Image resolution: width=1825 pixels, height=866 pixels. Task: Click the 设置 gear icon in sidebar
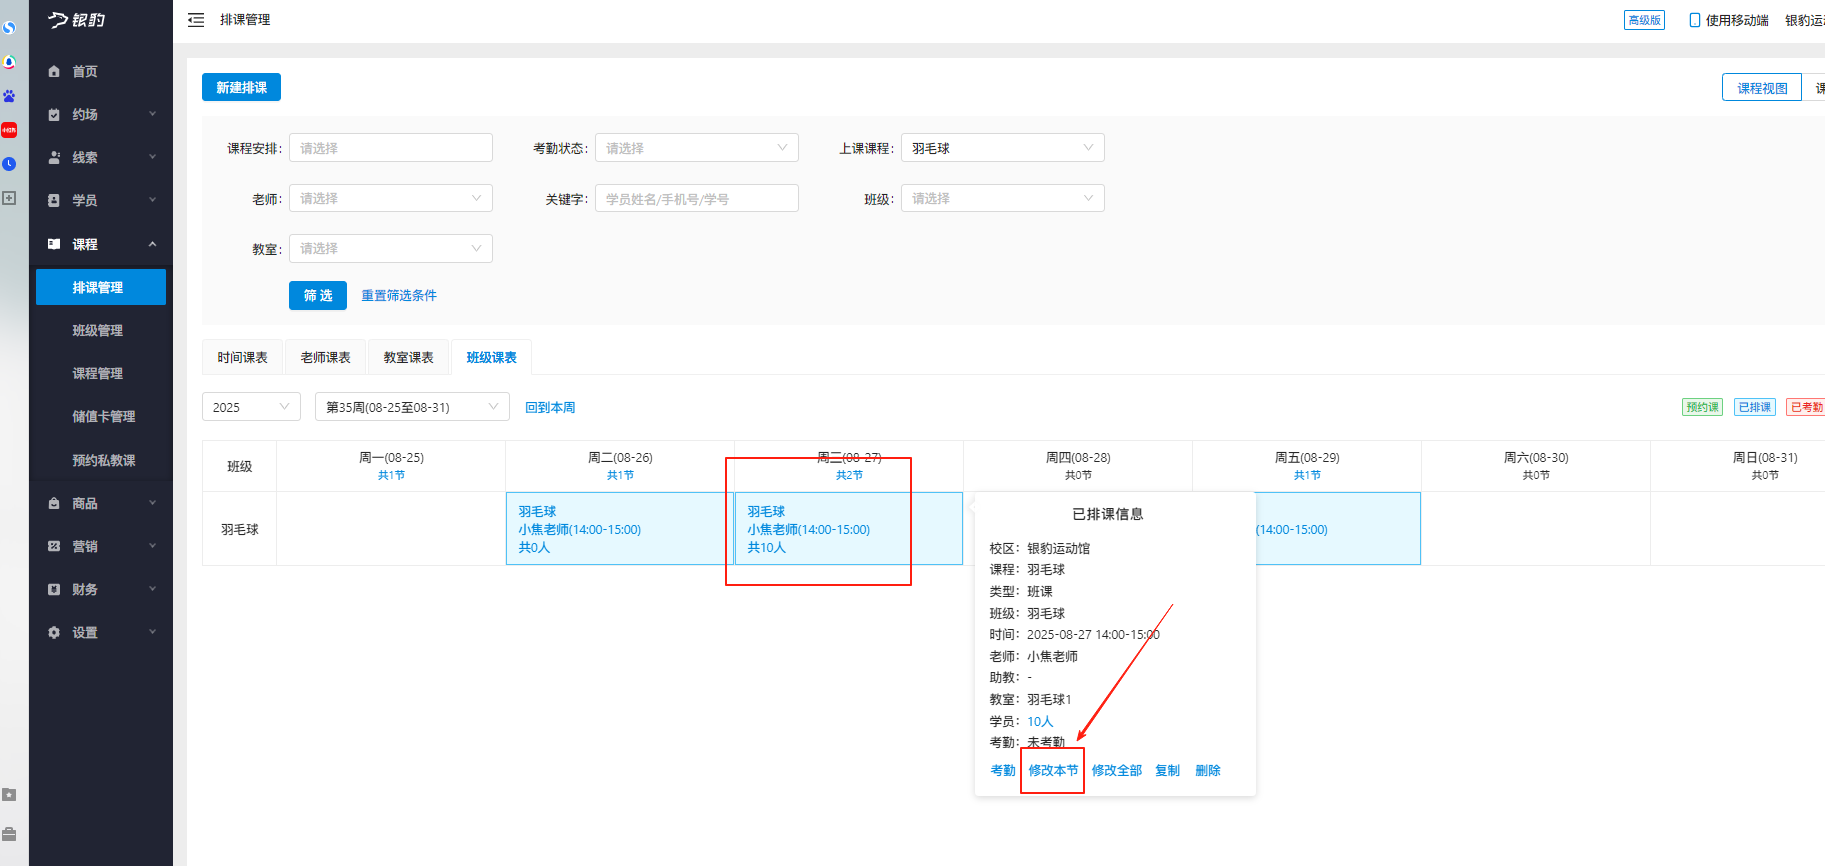tap(54, 633)
